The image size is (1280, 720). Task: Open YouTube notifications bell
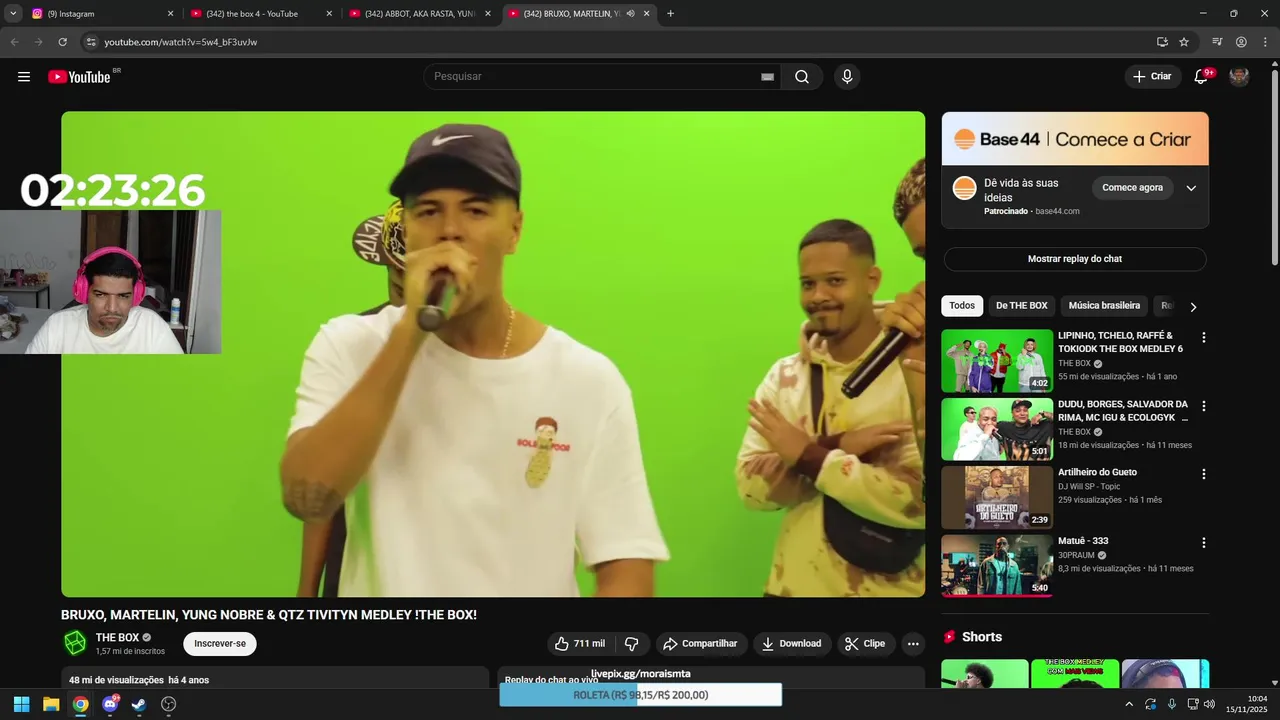click(x=1201, y=77)
